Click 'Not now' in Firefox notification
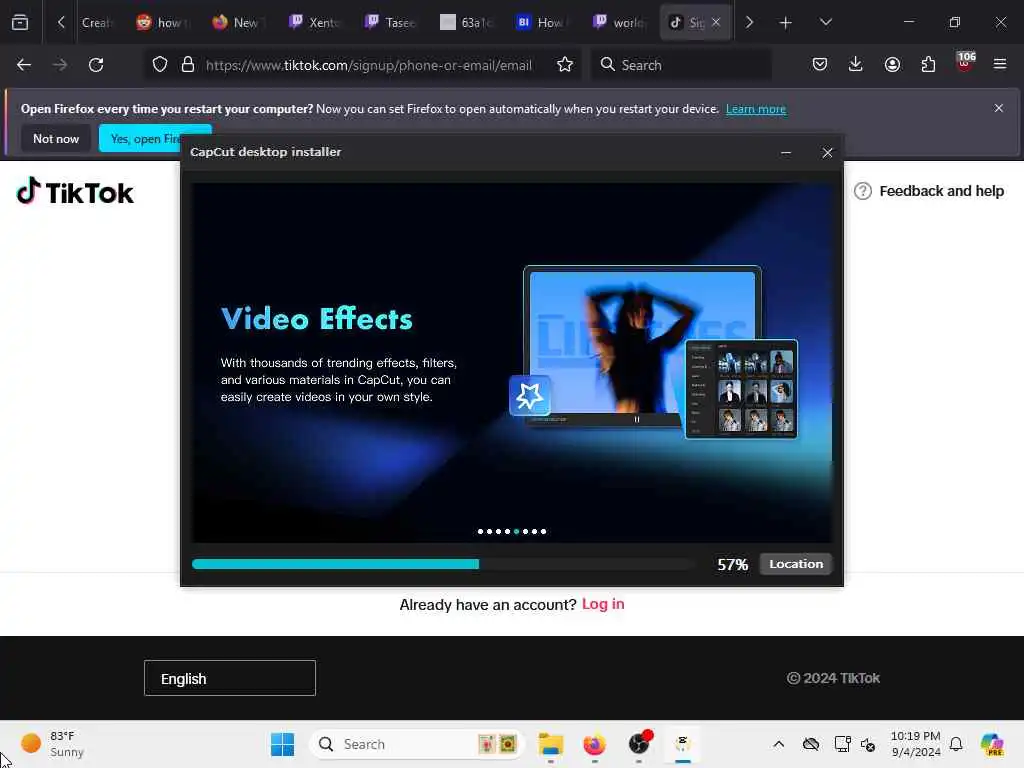 tap(56, 138)
